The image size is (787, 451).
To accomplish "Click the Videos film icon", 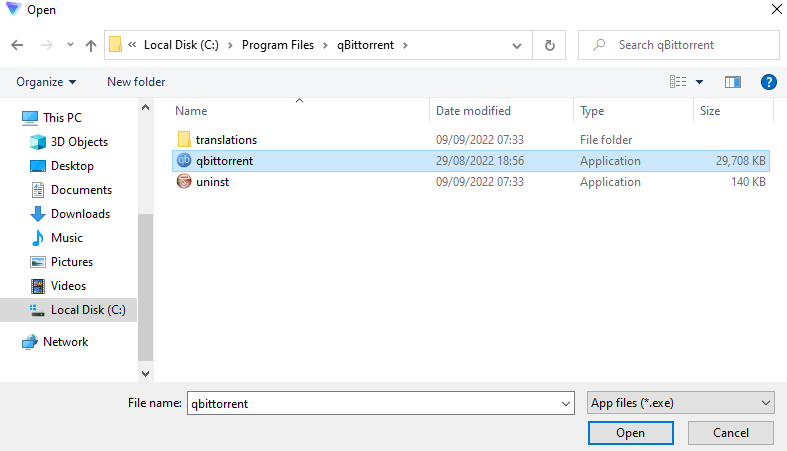I will click(38, 286).
